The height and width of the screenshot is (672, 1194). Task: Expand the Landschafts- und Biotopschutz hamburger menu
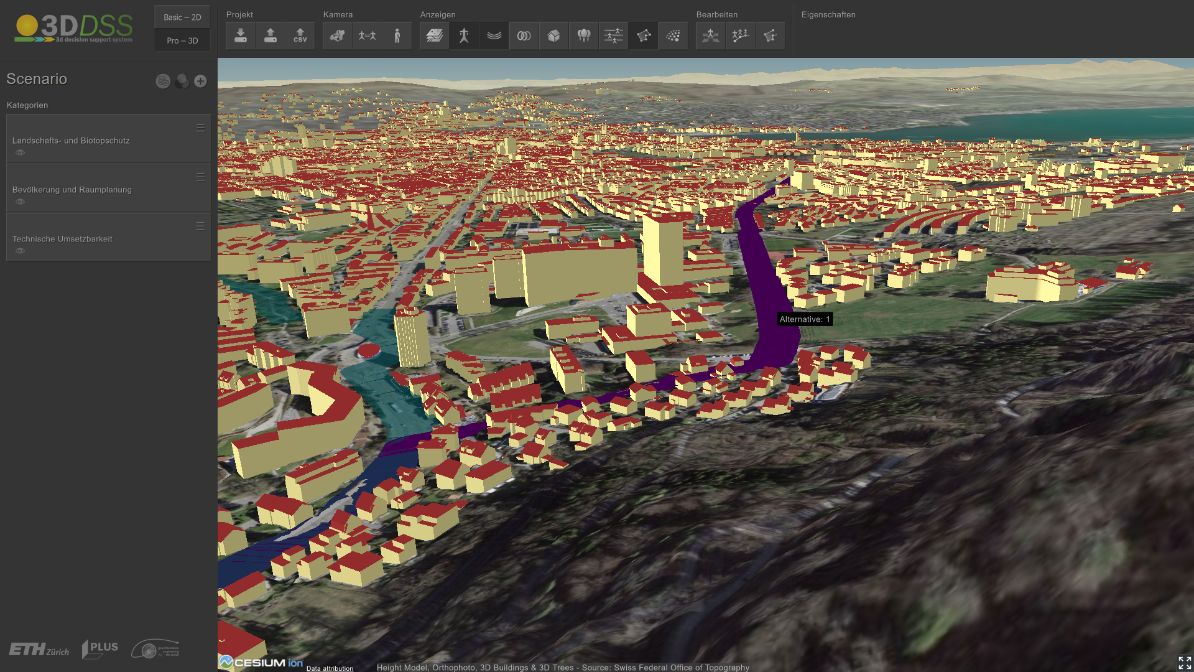coord(201,127)
